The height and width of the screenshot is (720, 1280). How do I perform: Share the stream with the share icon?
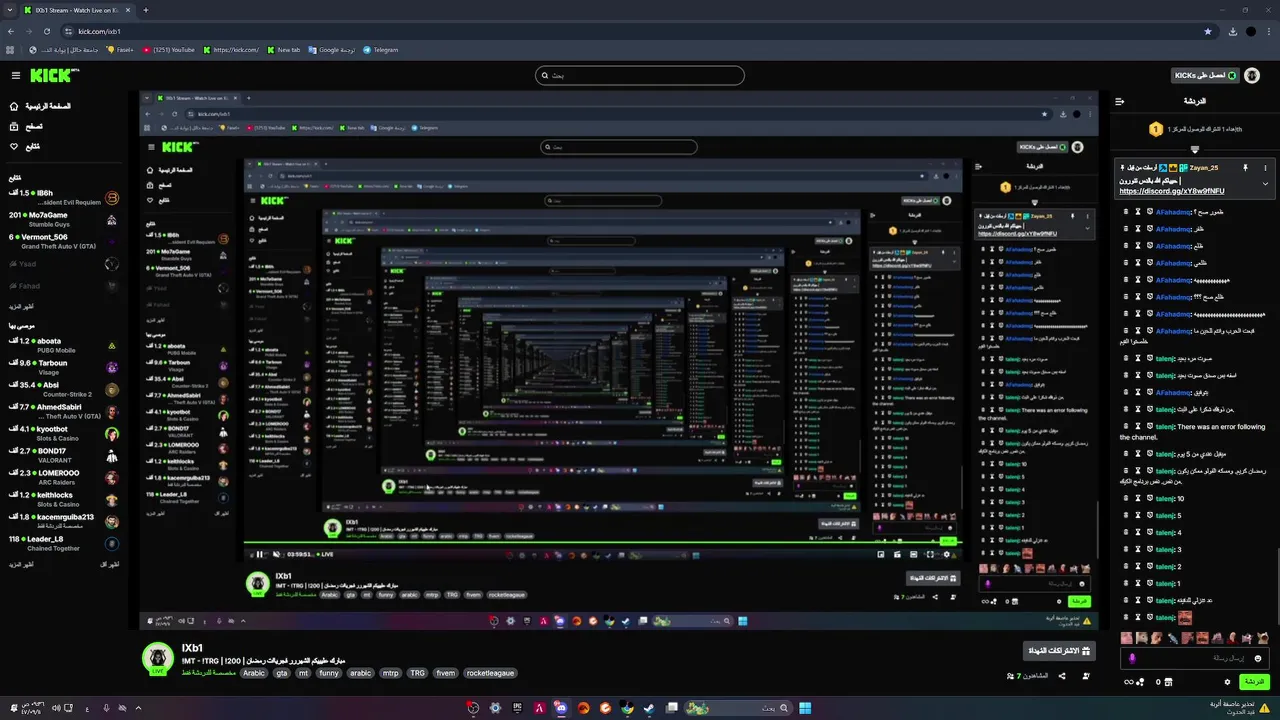click(1061, 676)
